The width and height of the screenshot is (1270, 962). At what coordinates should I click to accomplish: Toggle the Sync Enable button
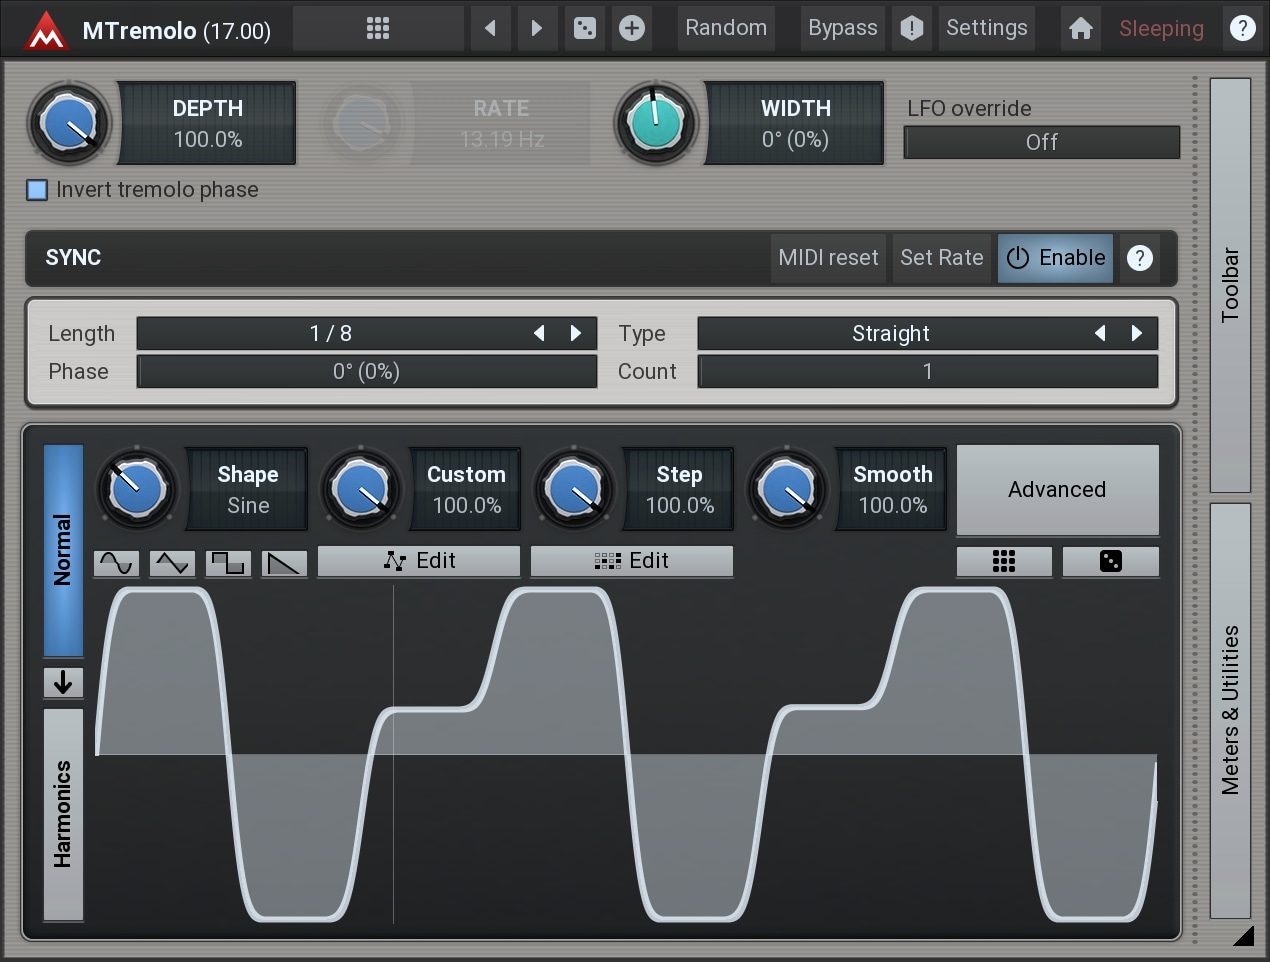point(1055,258)
